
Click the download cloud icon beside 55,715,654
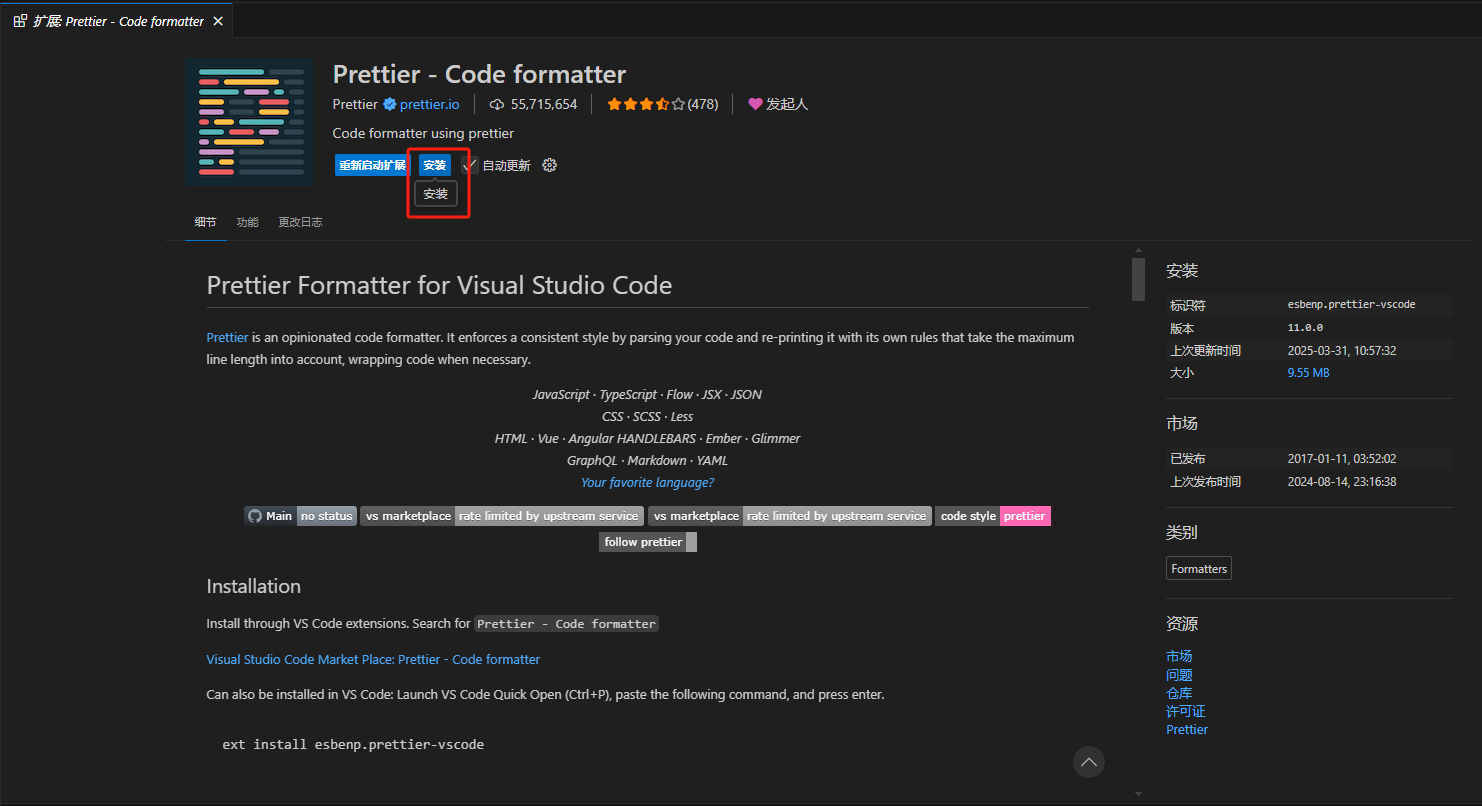point(497,104)
